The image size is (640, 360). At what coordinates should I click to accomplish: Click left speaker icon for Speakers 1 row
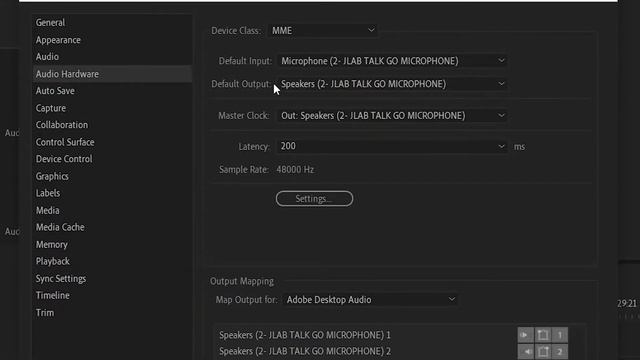(x=525, y=335)
